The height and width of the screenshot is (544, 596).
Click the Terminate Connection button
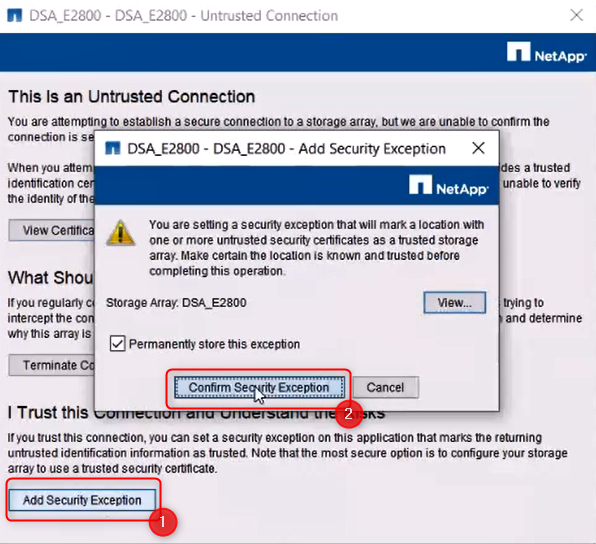52,365
